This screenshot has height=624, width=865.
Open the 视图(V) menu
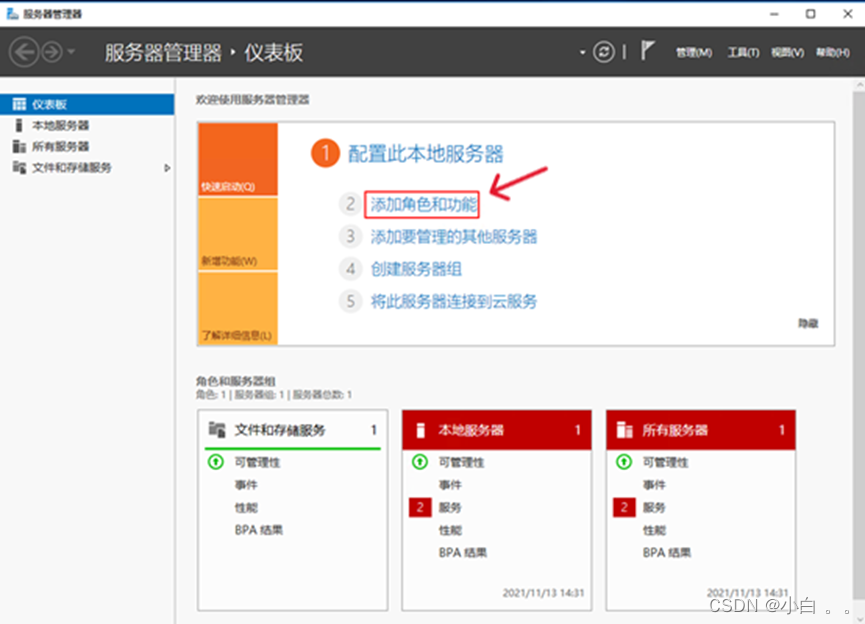pyautogui.click(x=787, y=52)
